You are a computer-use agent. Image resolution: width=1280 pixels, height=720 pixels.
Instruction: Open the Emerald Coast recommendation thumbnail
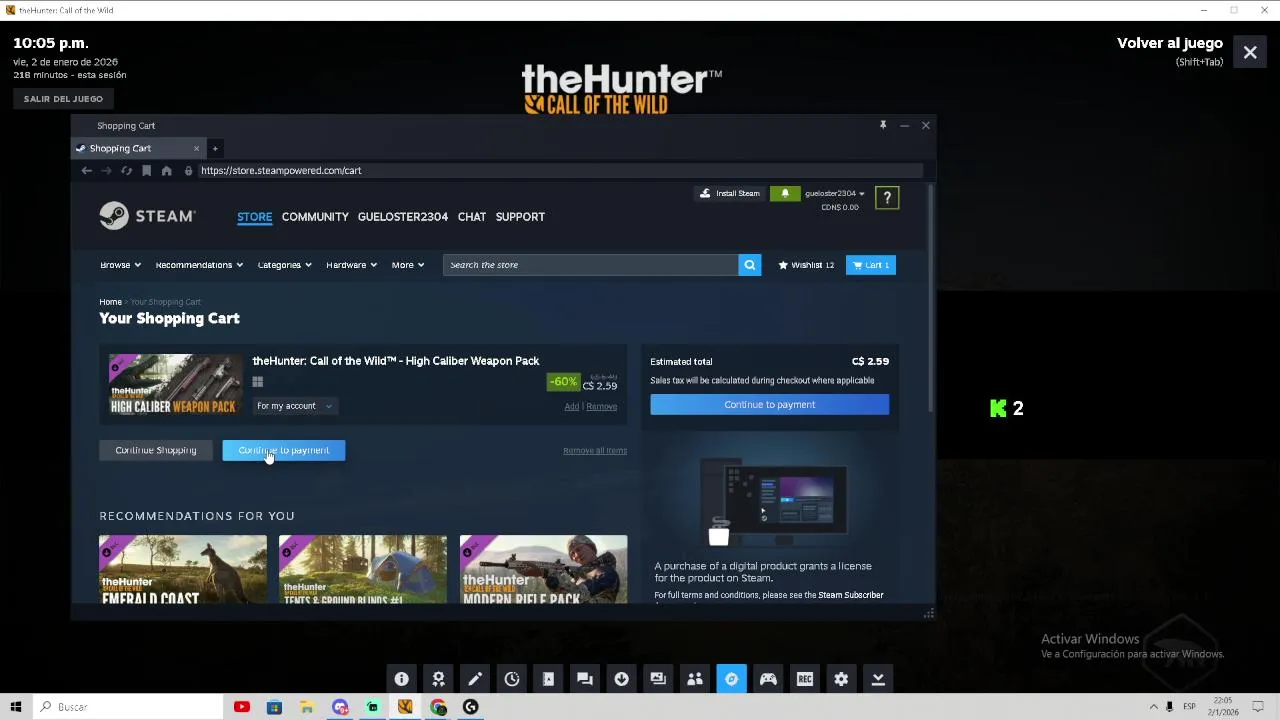183,569
